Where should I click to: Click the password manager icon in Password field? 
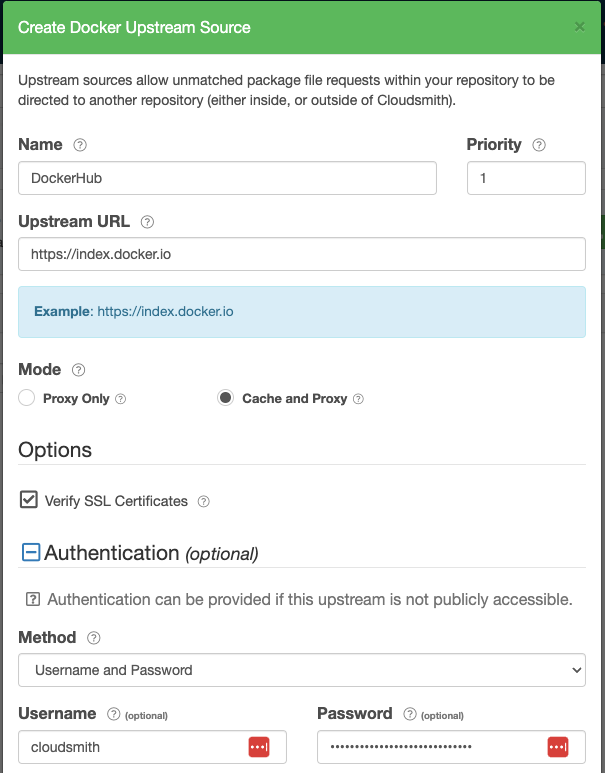pyautogui.click(x=558, y=747)
